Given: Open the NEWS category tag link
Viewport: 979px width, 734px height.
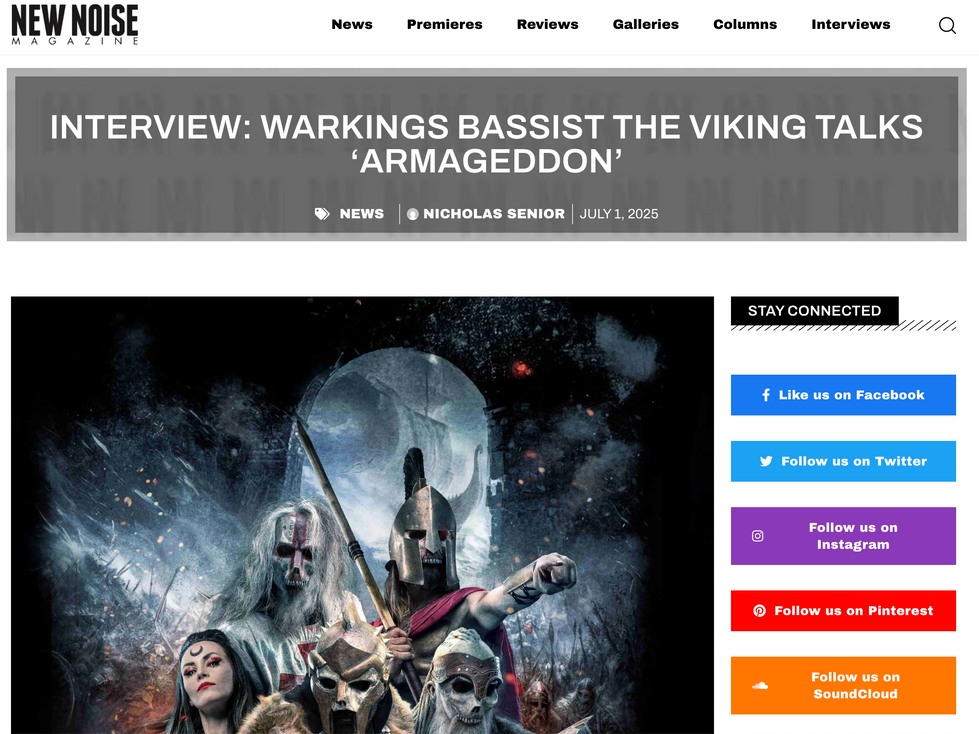Looking at the screenshot, I should point(362,214).
